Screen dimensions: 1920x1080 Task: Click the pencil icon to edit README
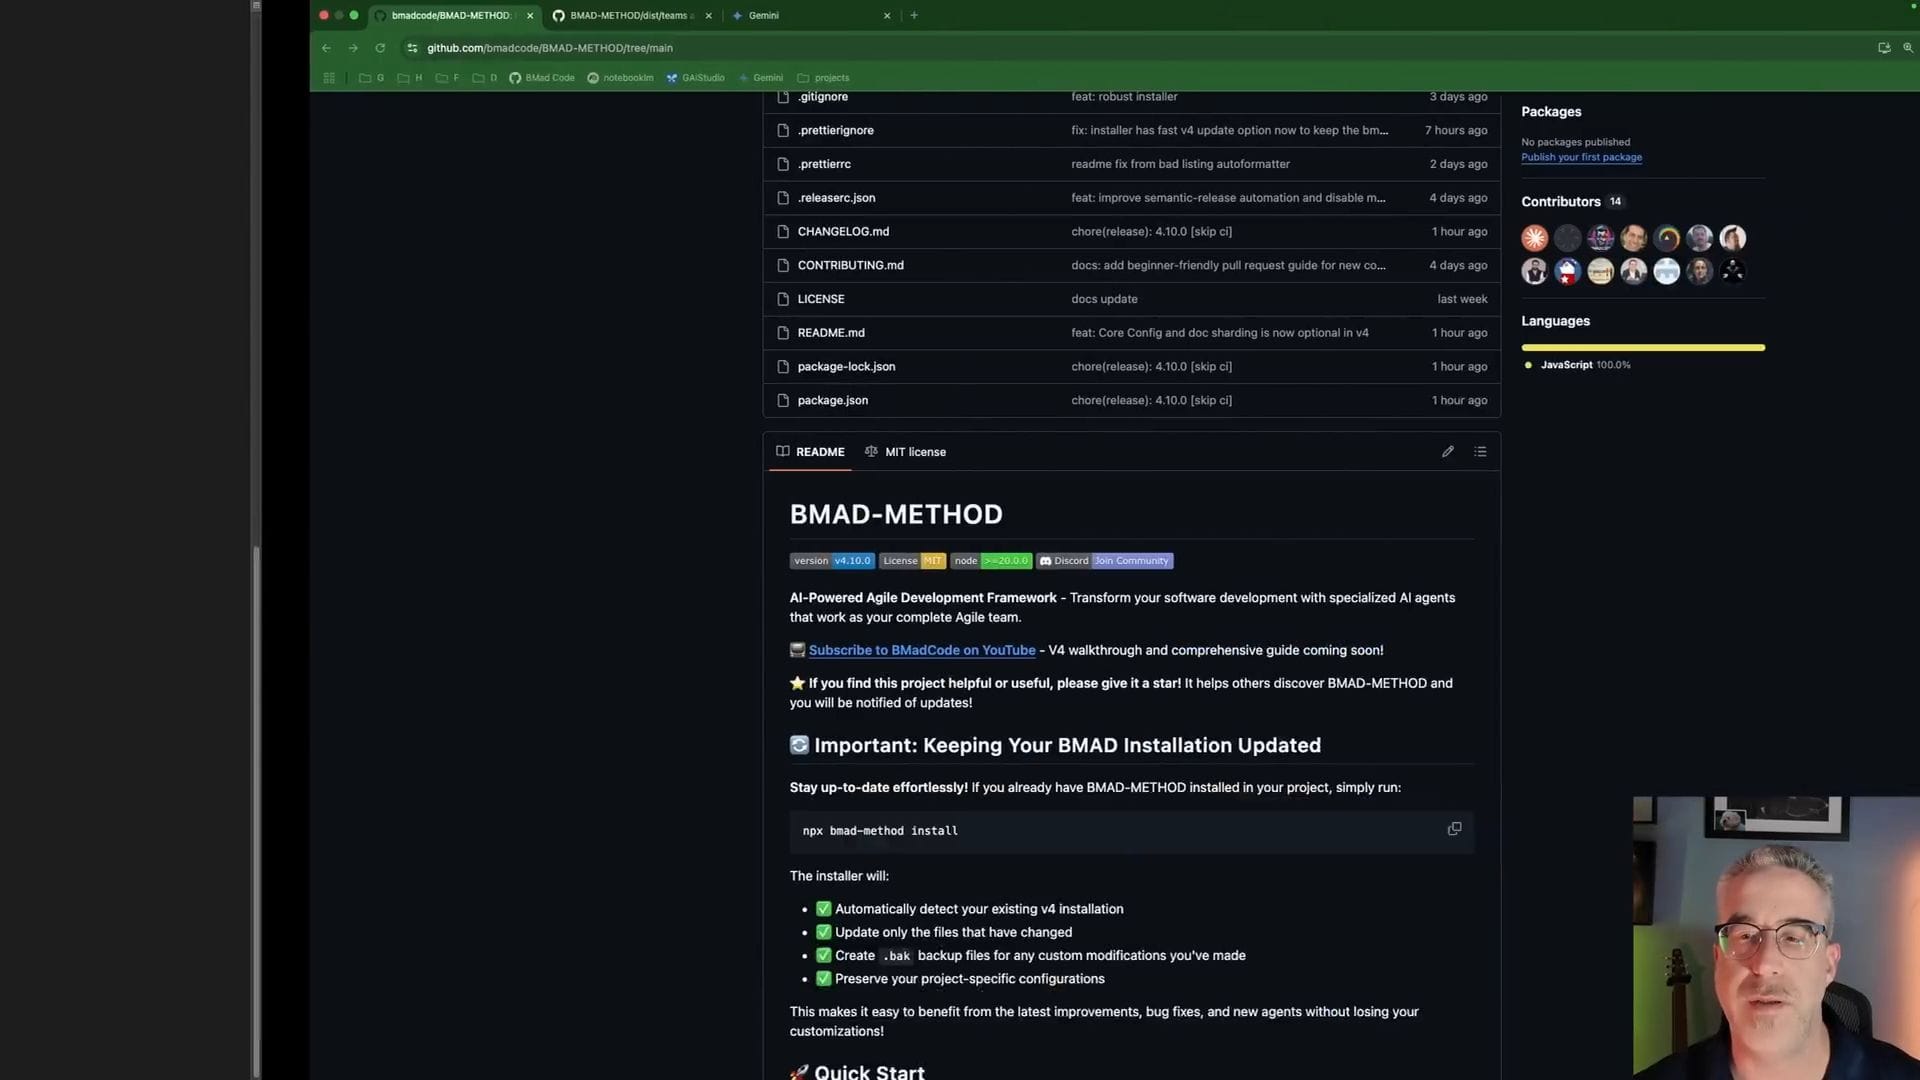1447,452
